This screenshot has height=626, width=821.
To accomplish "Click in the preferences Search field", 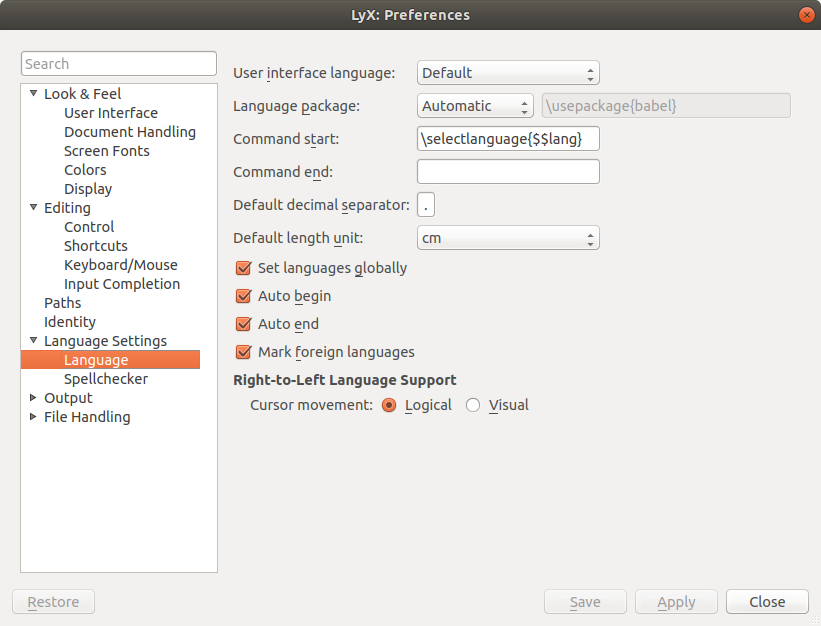I will [x=119, y=64].
